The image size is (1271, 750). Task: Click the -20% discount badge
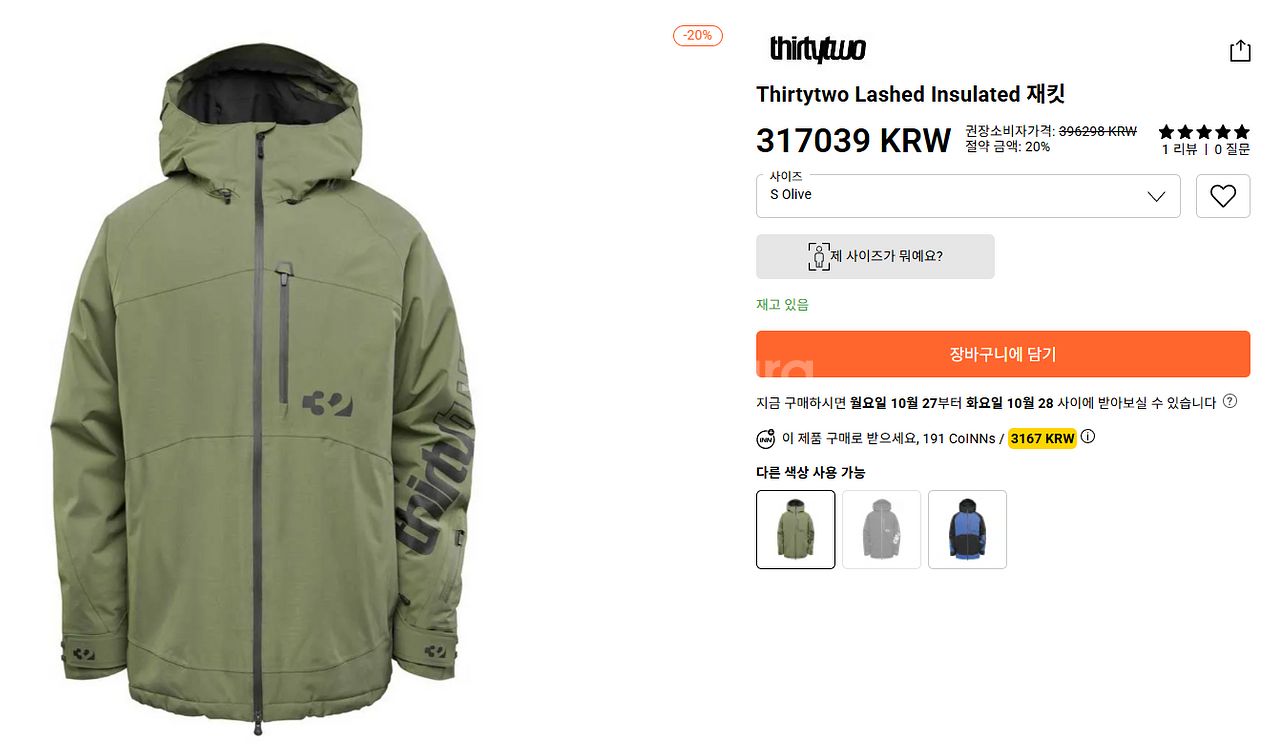697,35
